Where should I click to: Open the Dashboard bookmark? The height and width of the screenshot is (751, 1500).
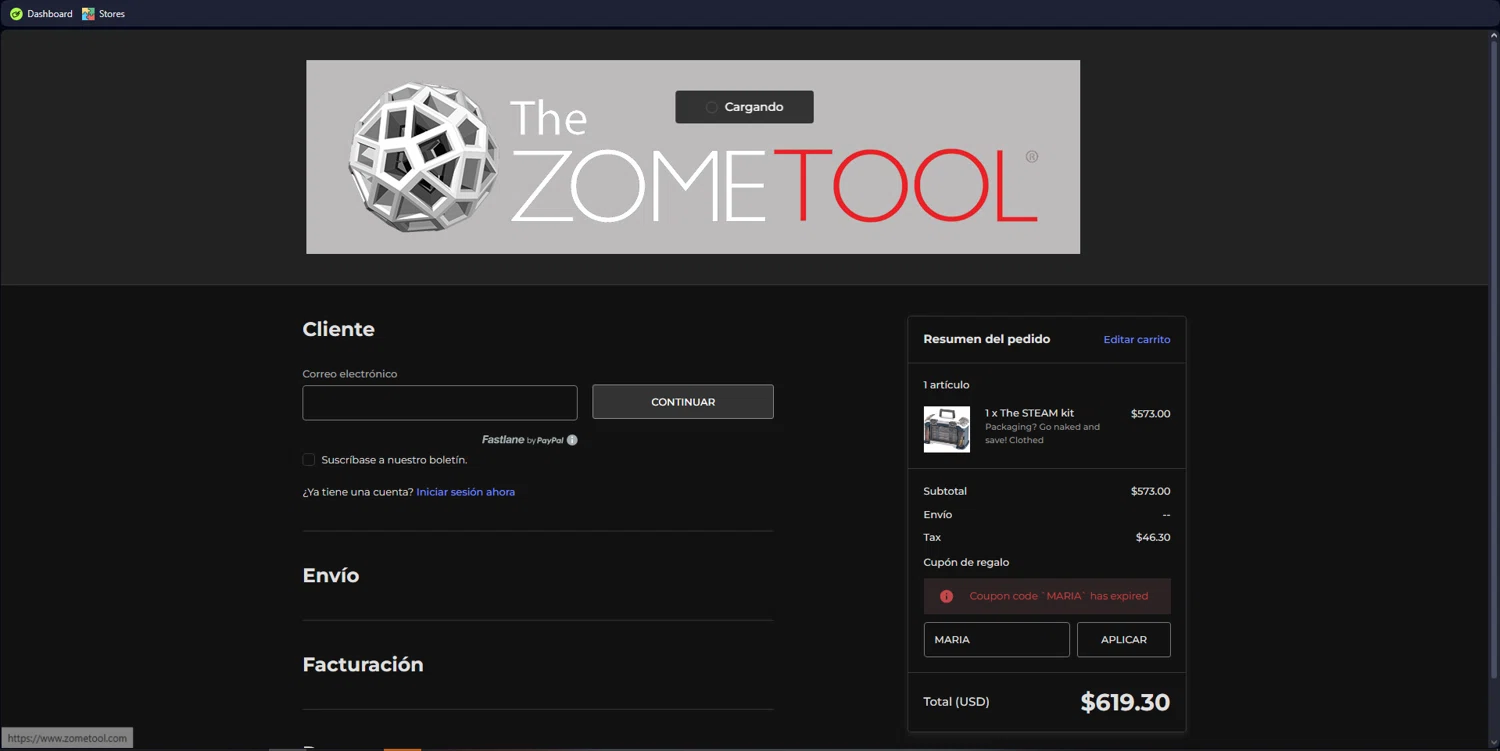(x=41, y=14)
